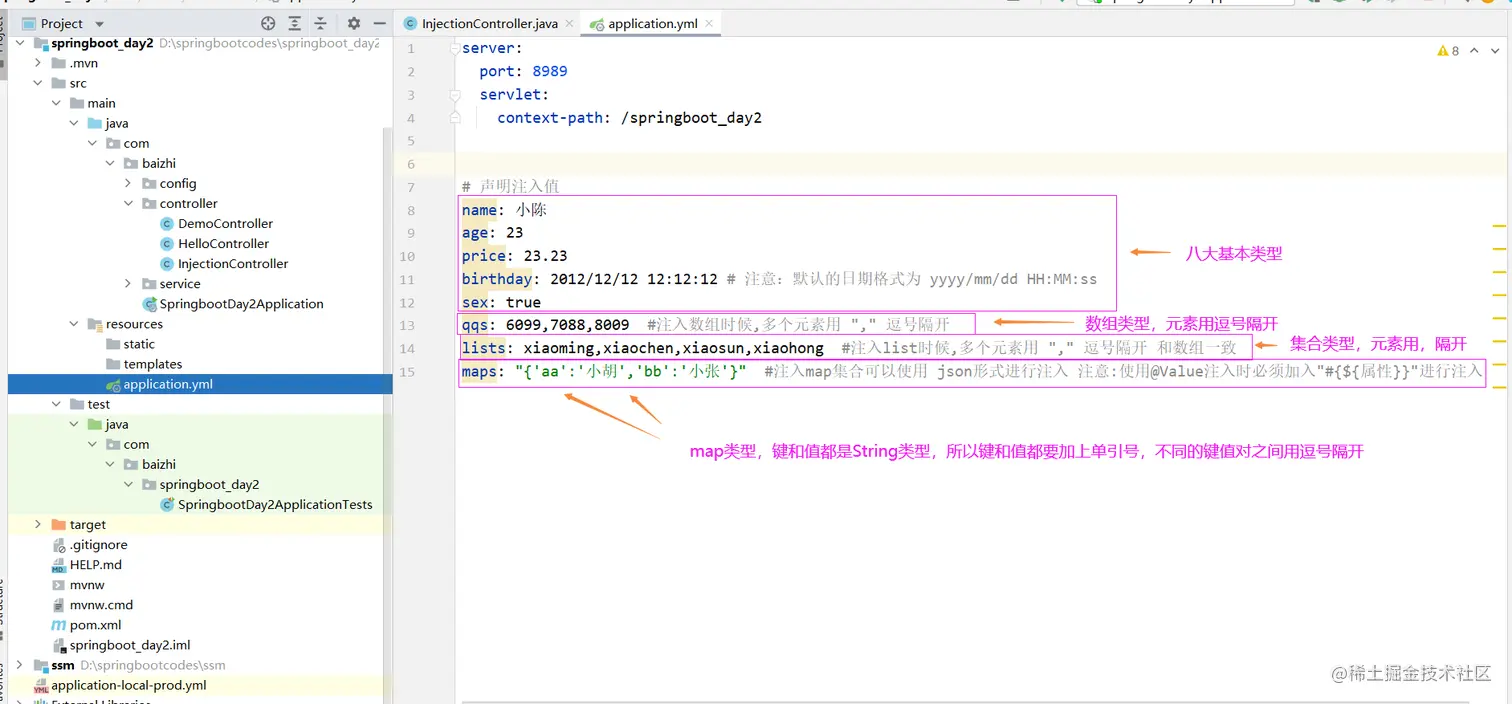Click the springboot_day2.iml file icon
This screenshot has height=704, width=1512.
59,645
